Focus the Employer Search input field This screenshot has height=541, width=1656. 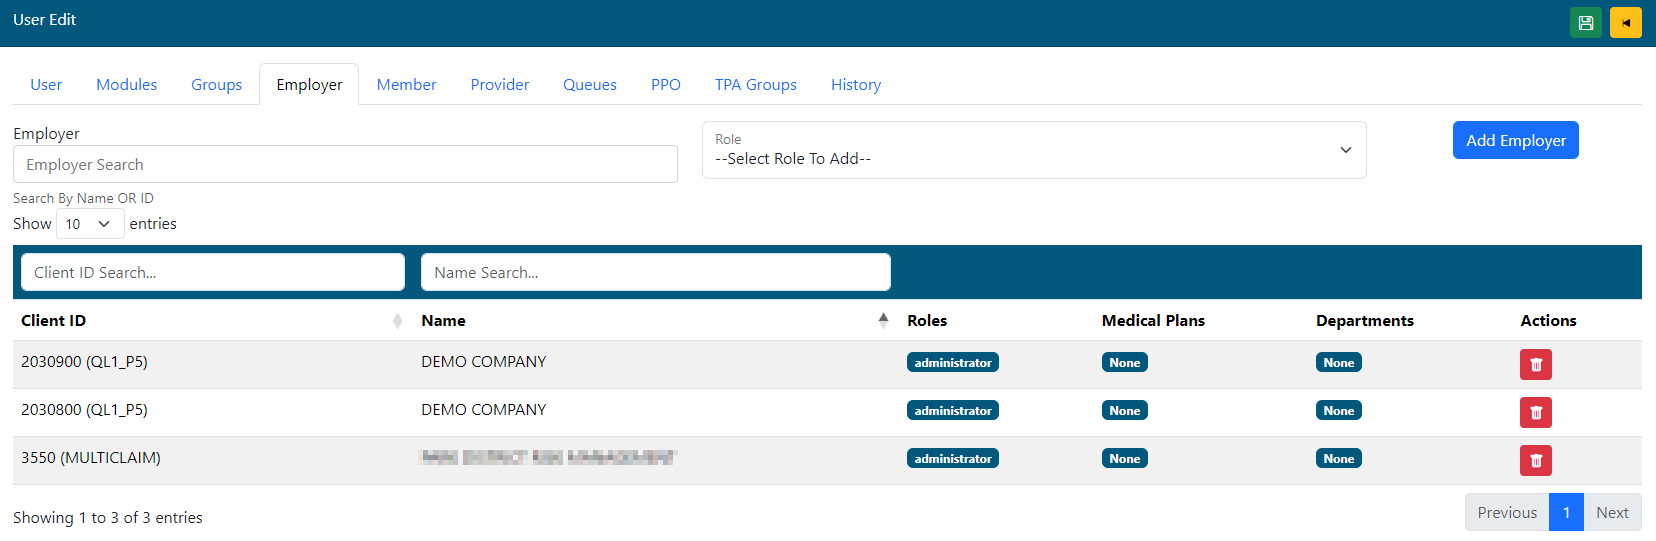(345, 165)
